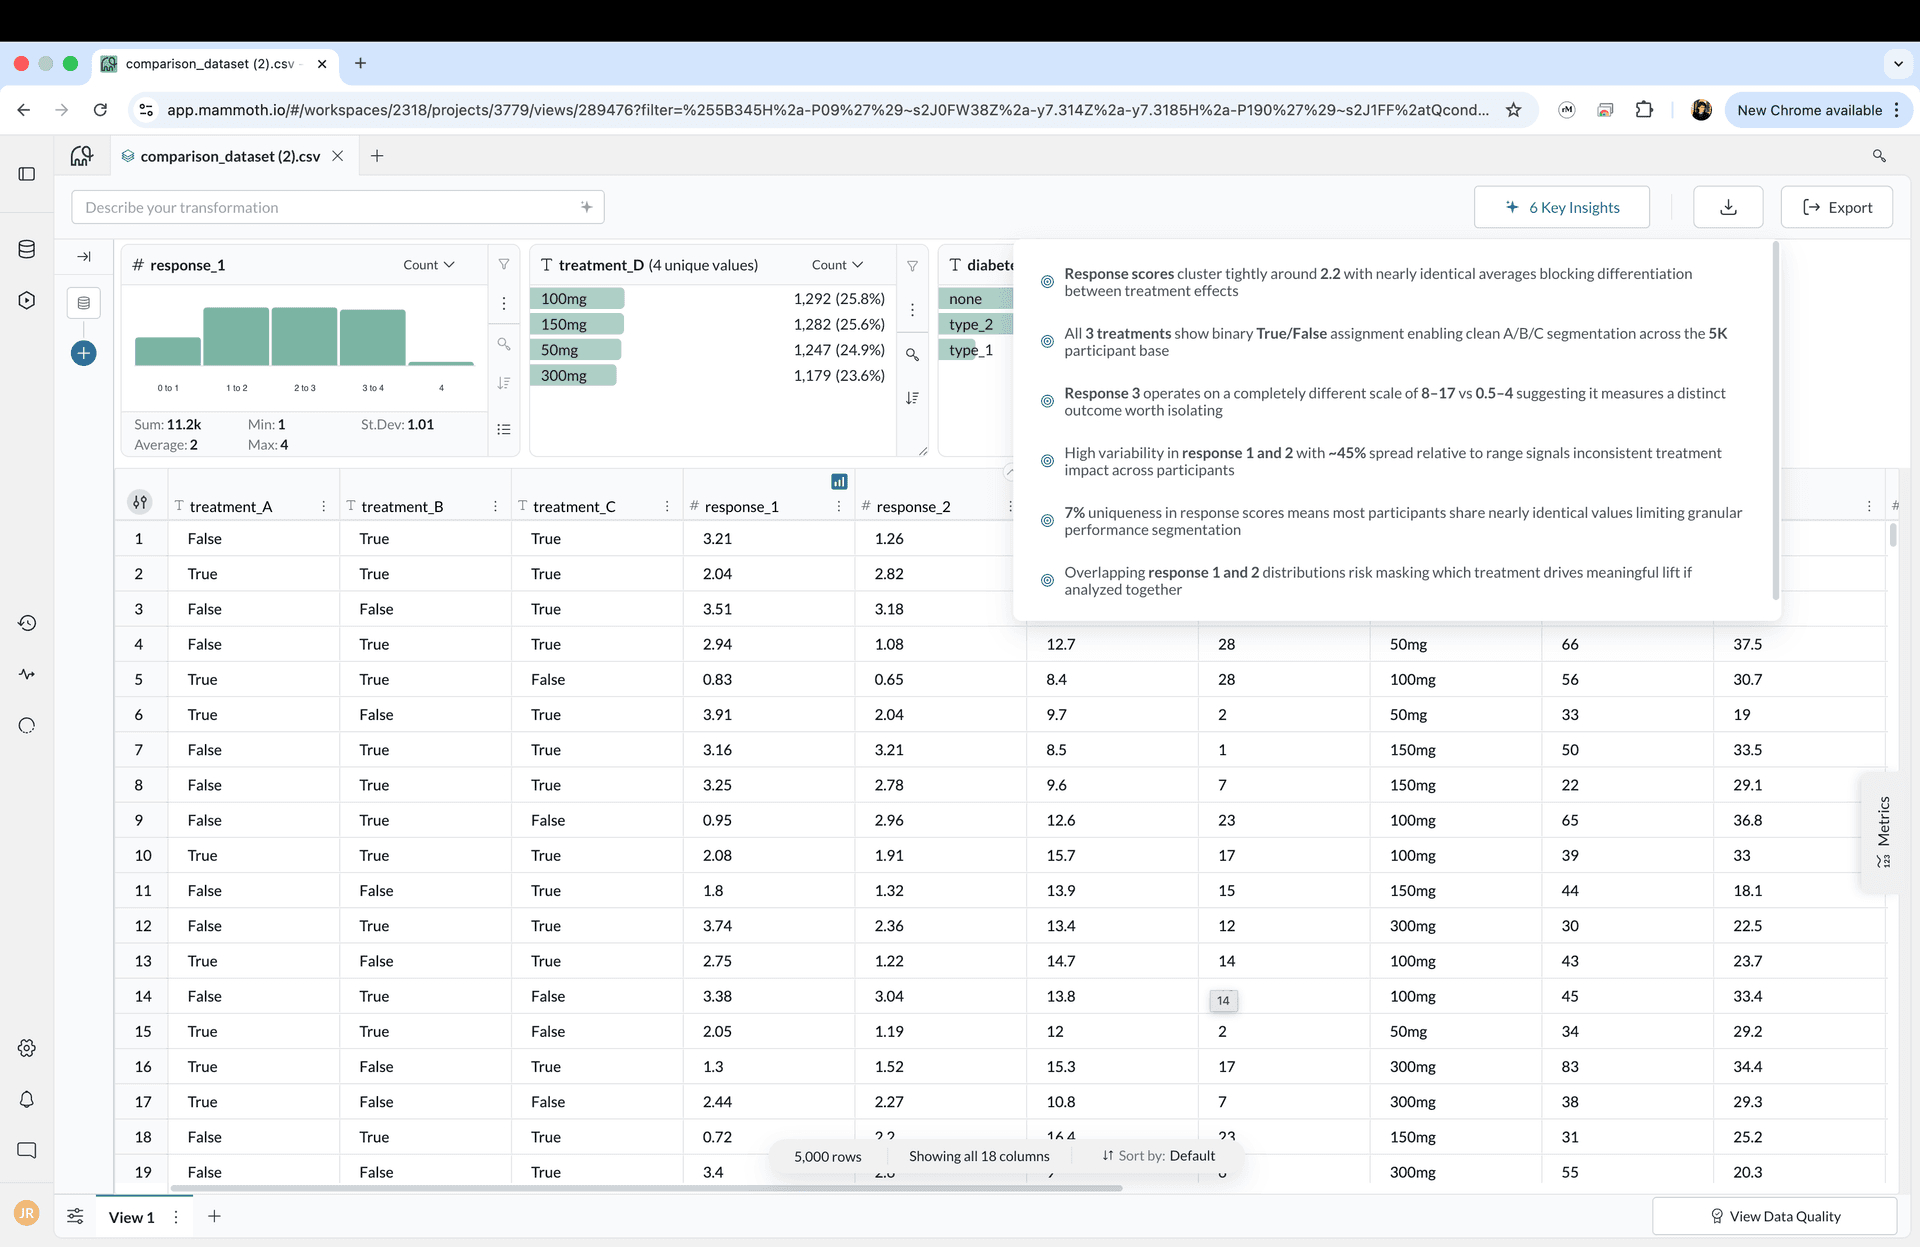Toggle the view settings sliders icon
The height and width of the screenshot is (1247, 1920).
[75, 1216]
